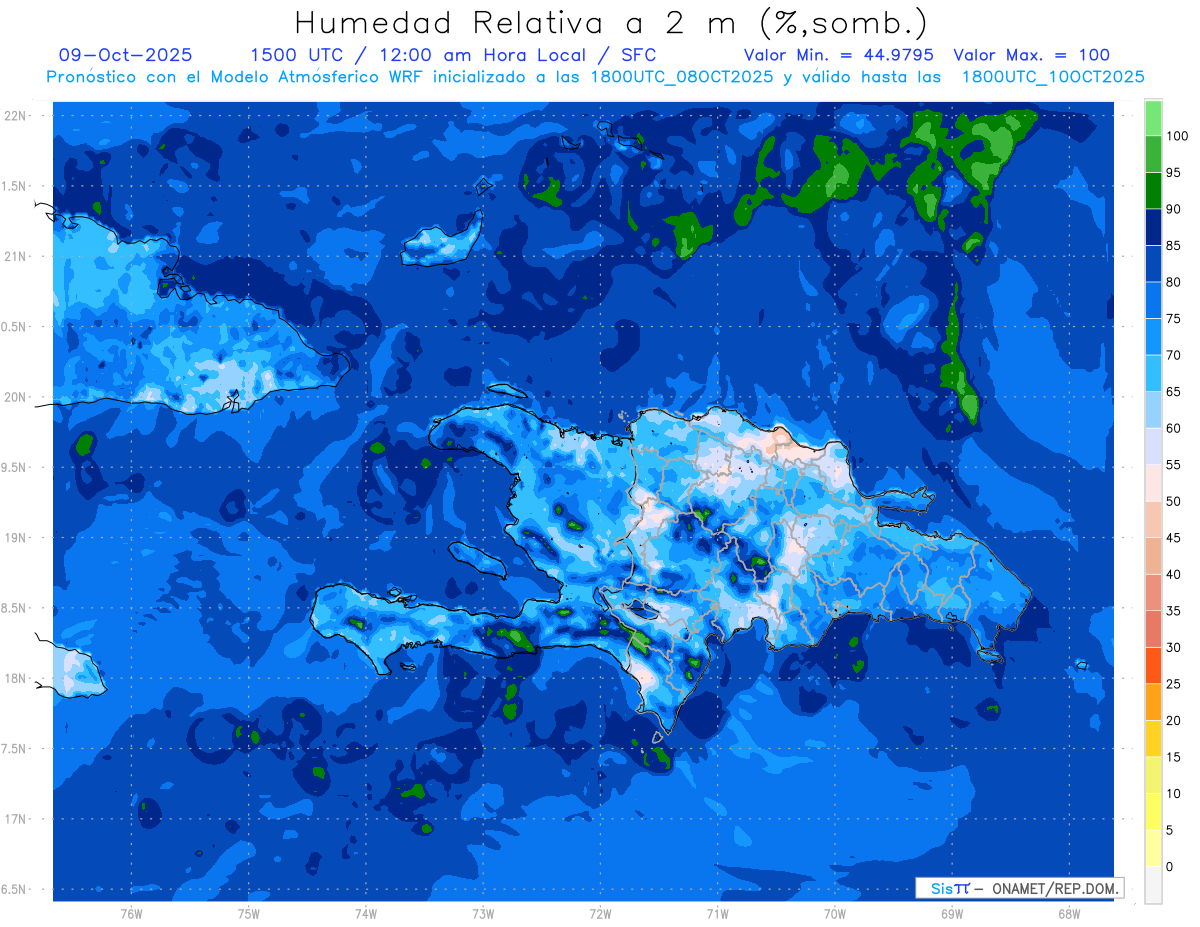Click the latitude label '19N'

[x=16, y=537]
